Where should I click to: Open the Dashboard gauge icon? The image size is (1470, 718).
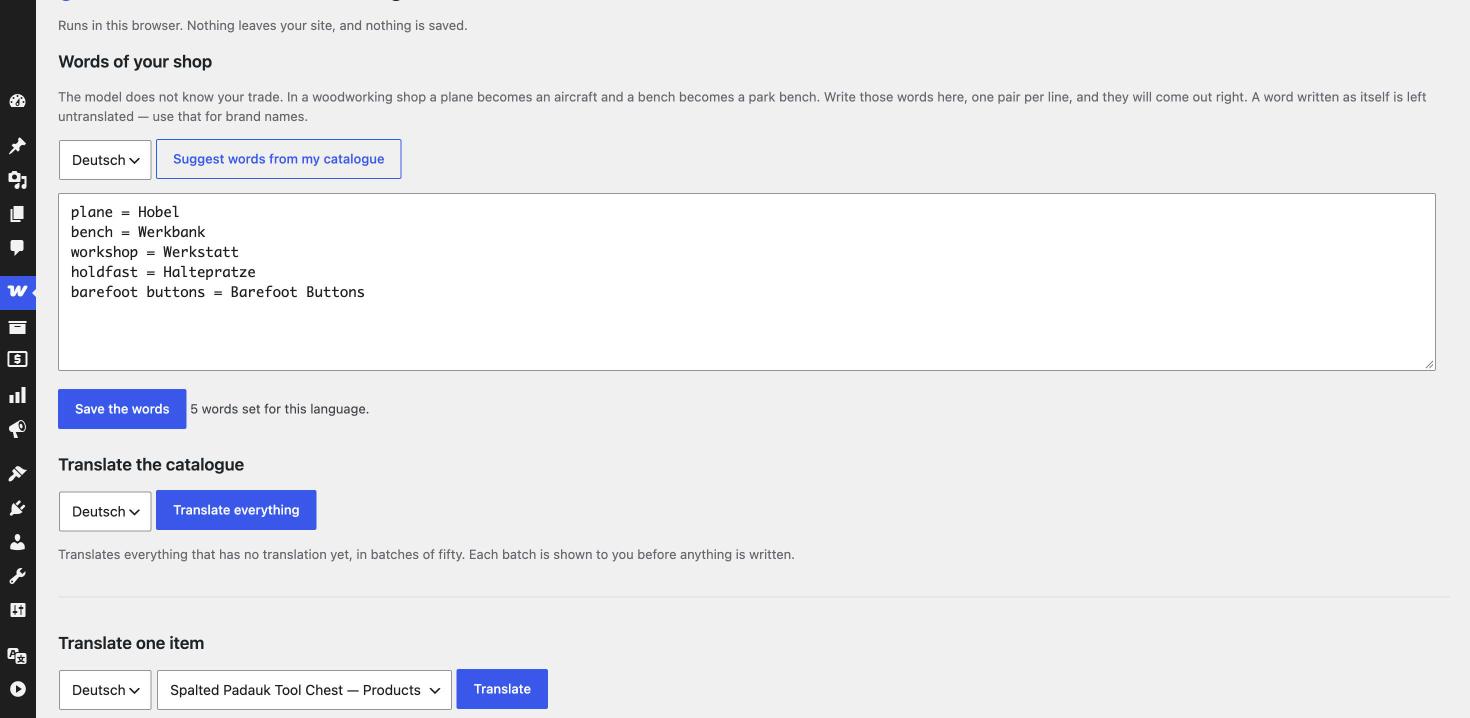[17, 101]
